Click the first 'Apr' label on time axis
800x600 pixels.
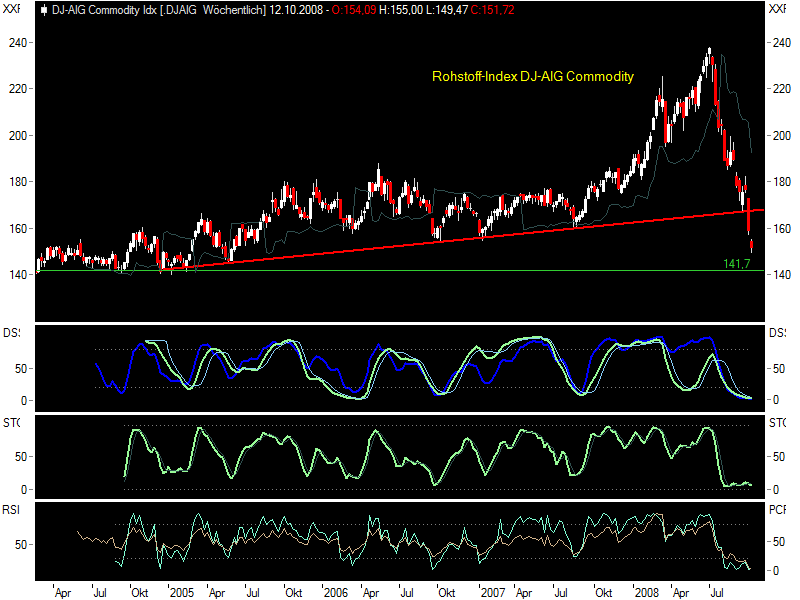pos(63,593)
